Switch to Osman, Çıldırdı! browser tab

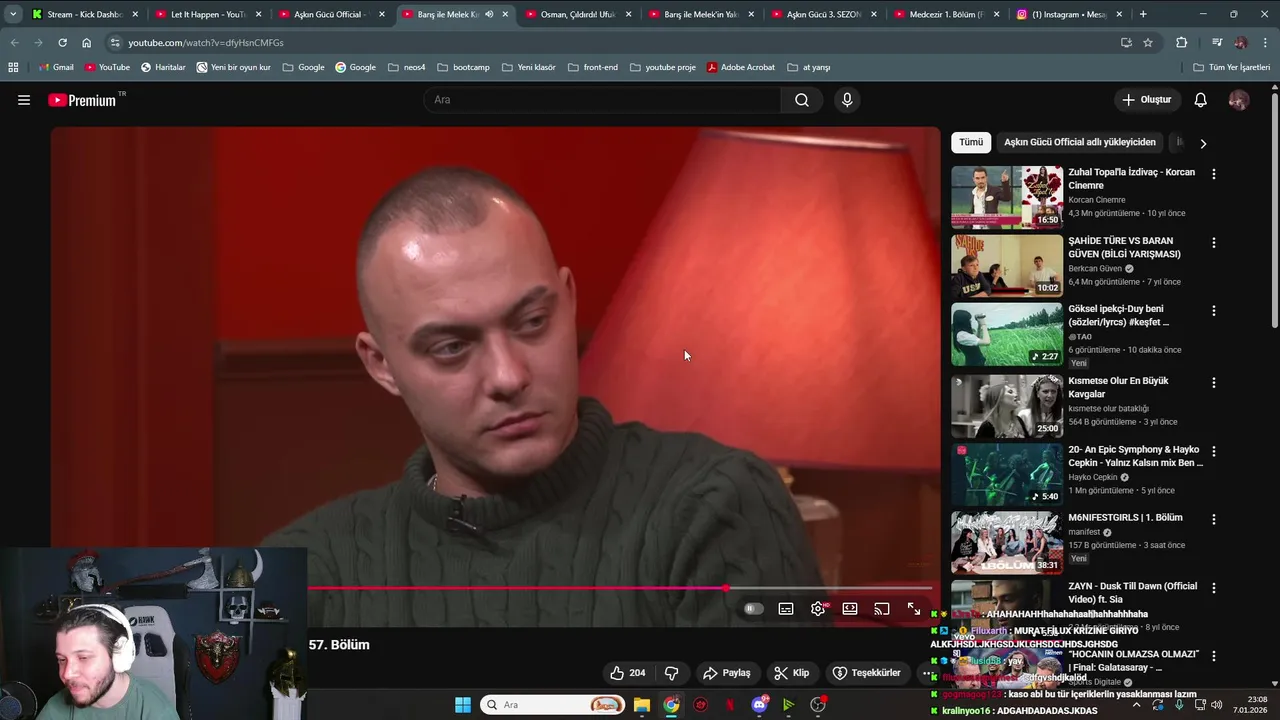coord(578,14)
